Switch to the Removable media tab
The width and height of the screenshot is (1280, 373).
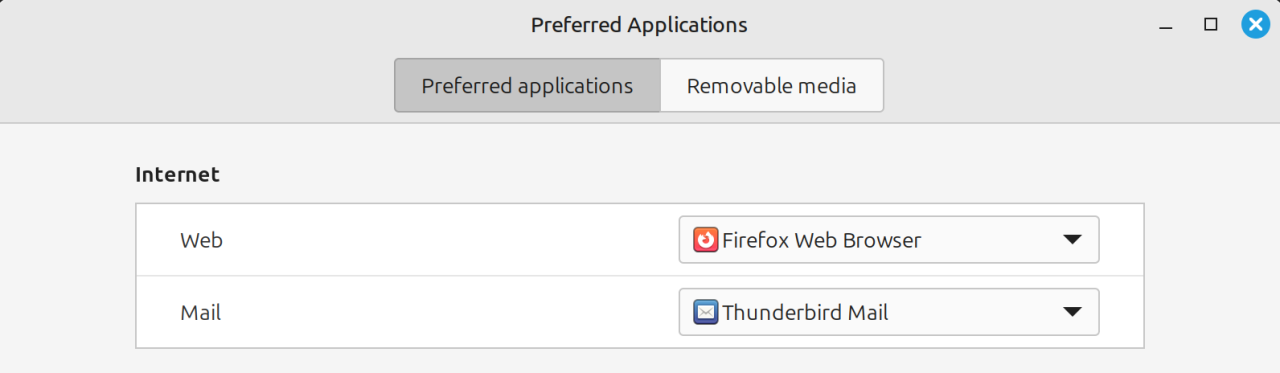[x=772, y=85]
